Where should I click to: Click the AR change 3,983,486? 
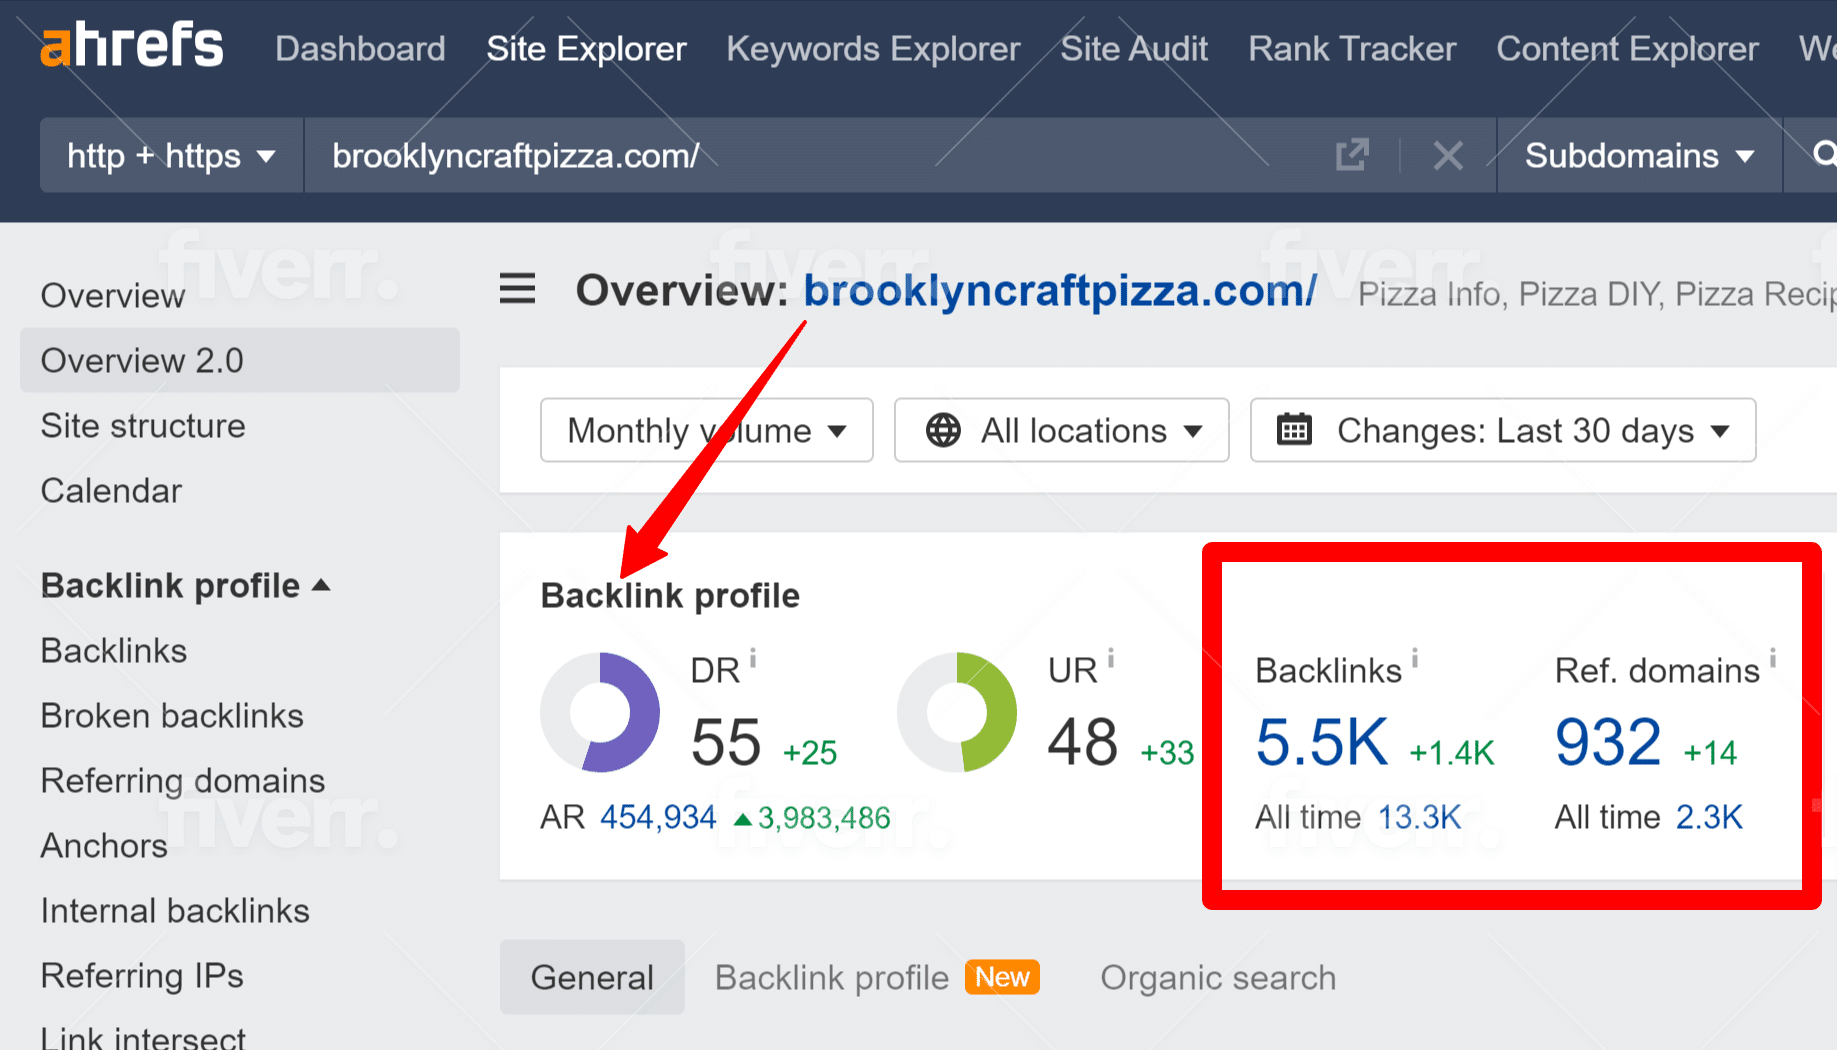pyautogui.click(x=812, y=818)
